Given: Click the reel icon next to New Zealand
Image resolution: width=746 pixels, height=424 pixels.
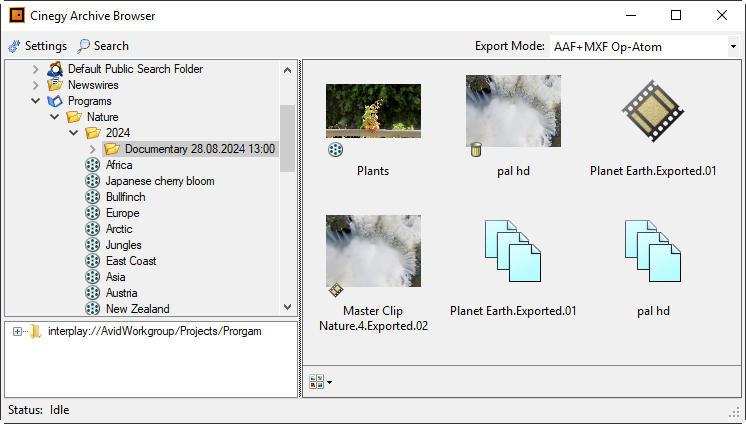Looking at the screenshot, I should 92,309.
